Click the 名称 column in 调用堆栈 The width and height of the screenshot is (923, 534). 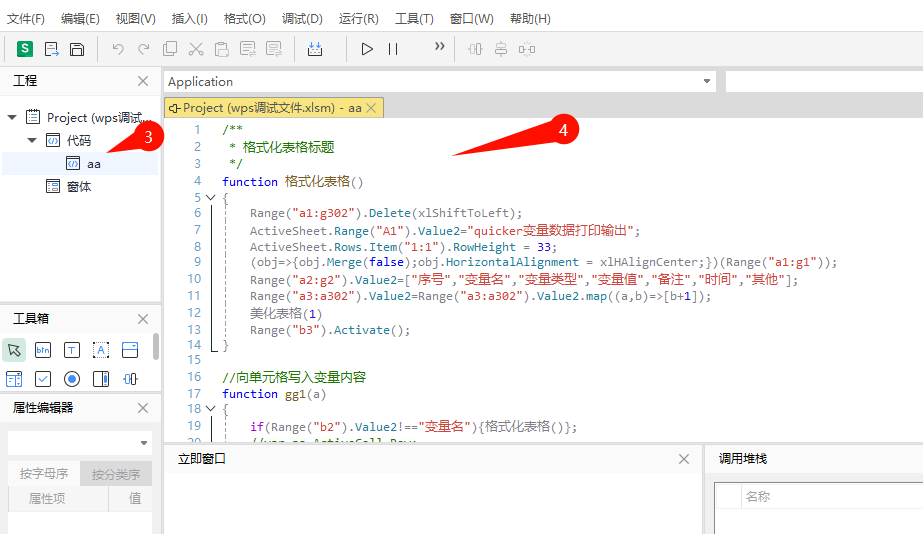(758, 496)
